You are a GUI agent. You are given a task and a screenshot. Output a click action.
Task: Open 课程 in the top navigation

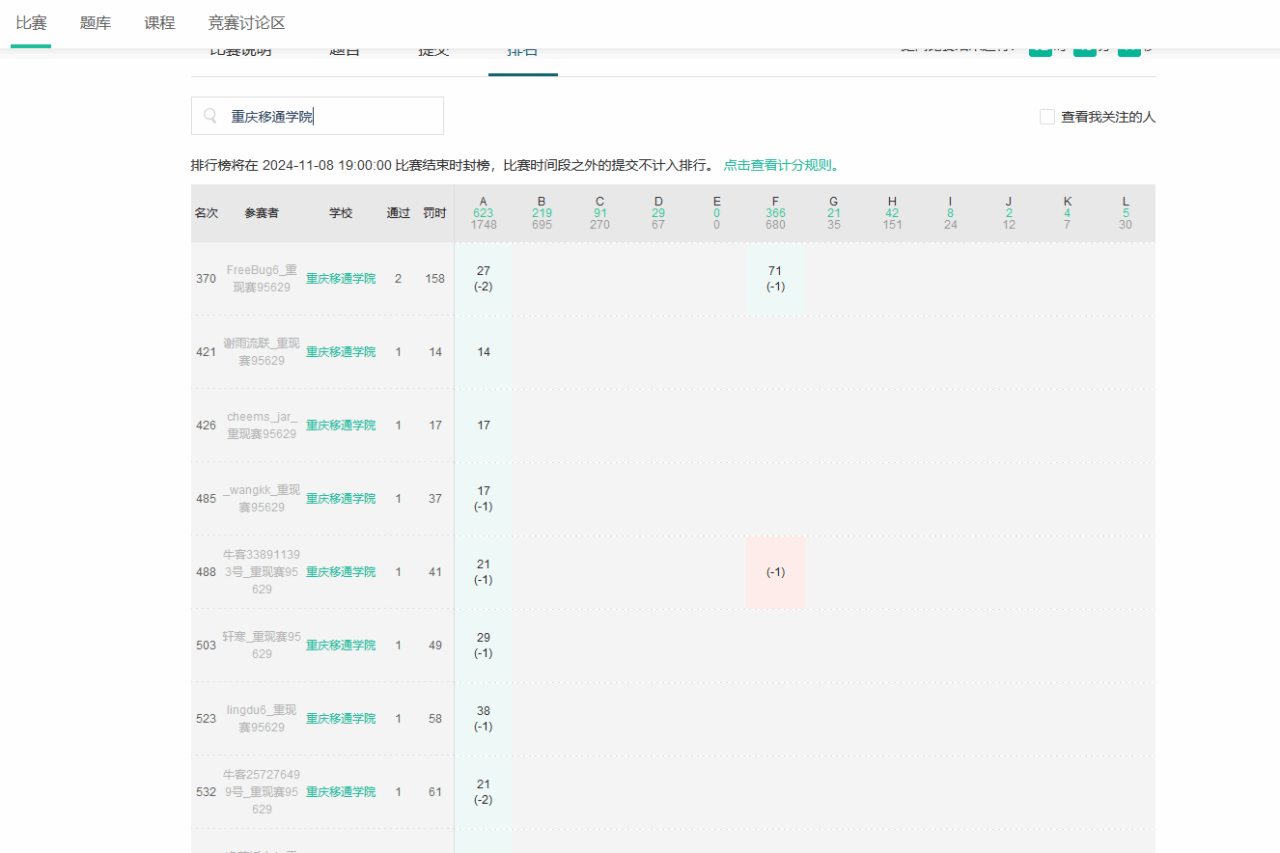click(x=159, y=23)
